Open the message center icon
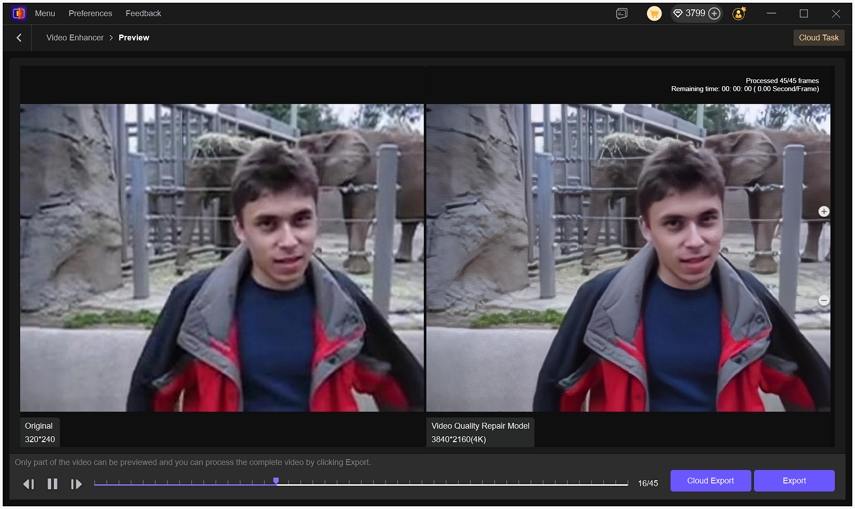855x509 pixels. (622, 14)
